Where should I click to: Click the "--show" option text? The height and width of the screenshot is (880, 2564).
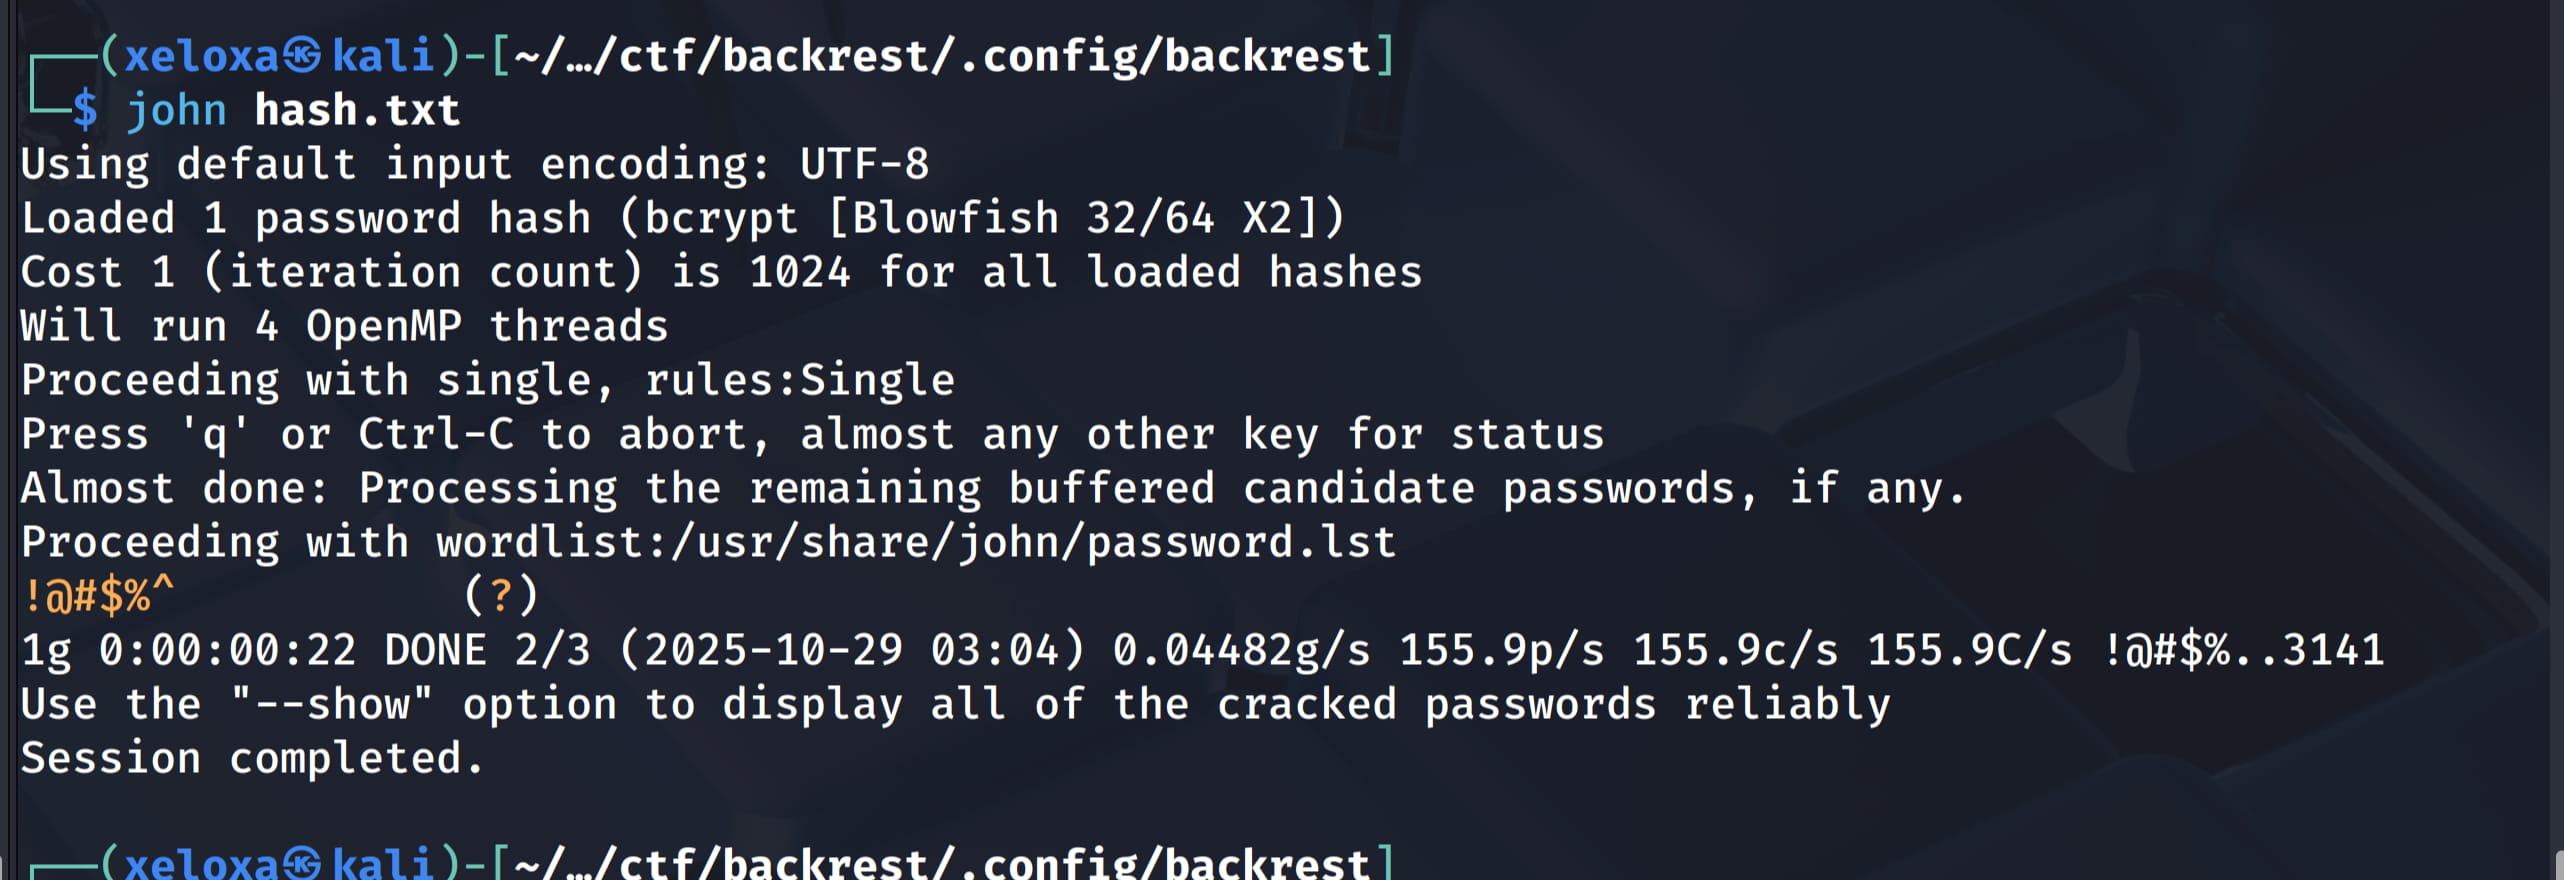332,704
